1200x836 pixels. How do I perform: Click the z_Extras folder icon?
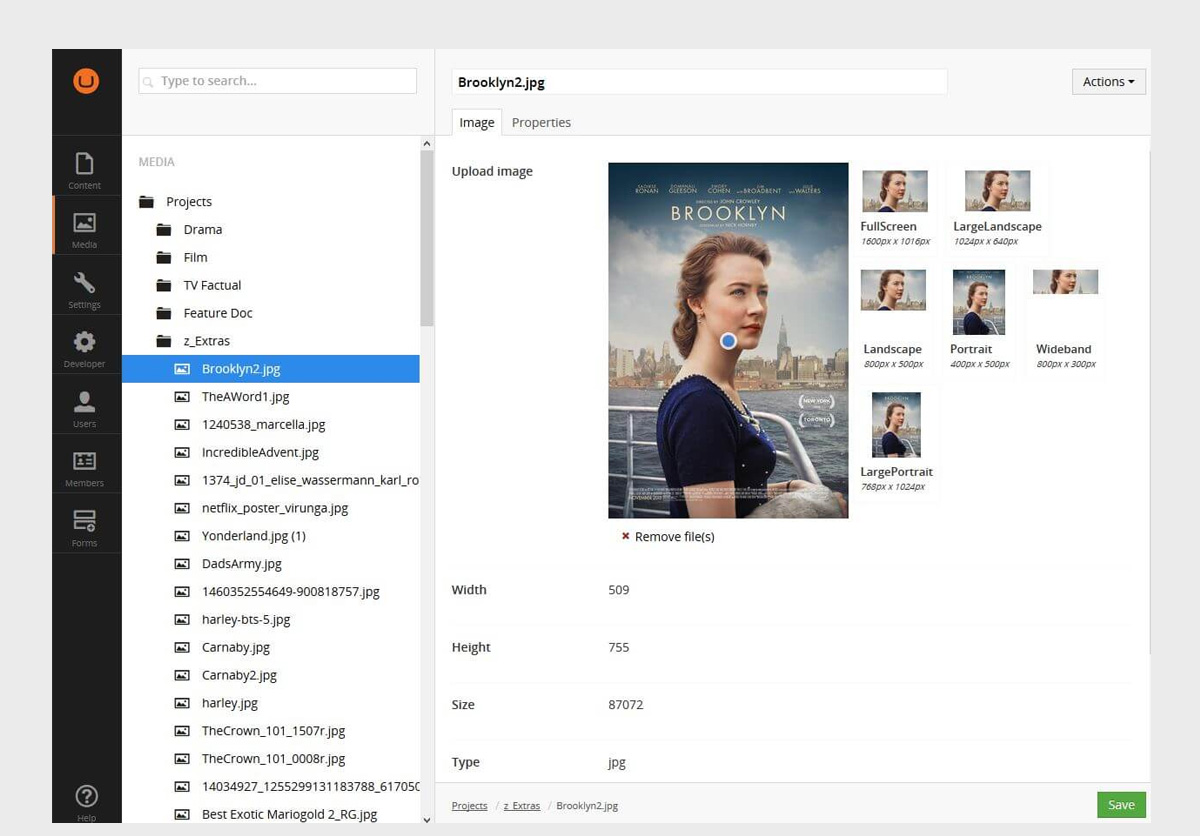point(164,342)
